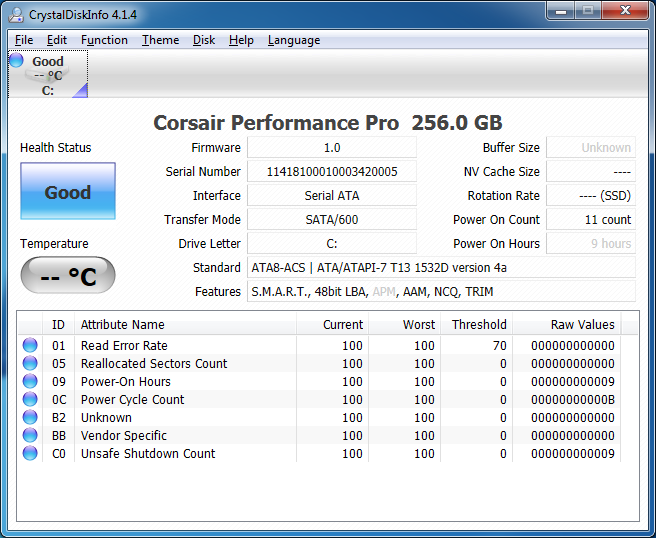Viewport: 656px width, 538px height.
Task: Click the Drive Letter field C:
Action: 332,243
